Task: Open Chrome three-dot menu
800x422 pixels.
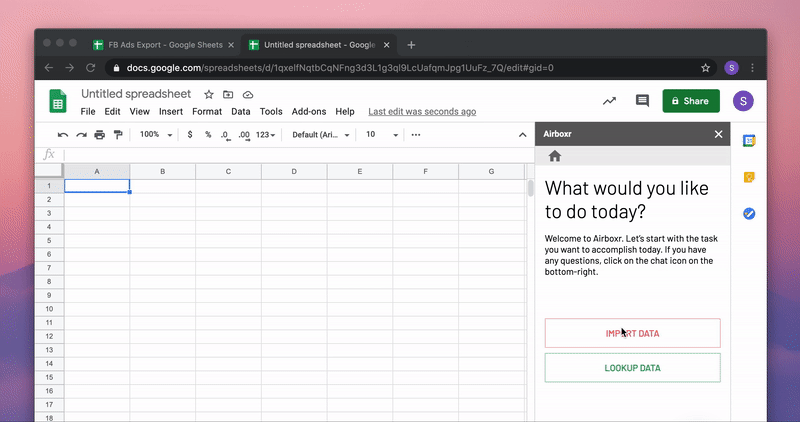Action: pos(753,68)
